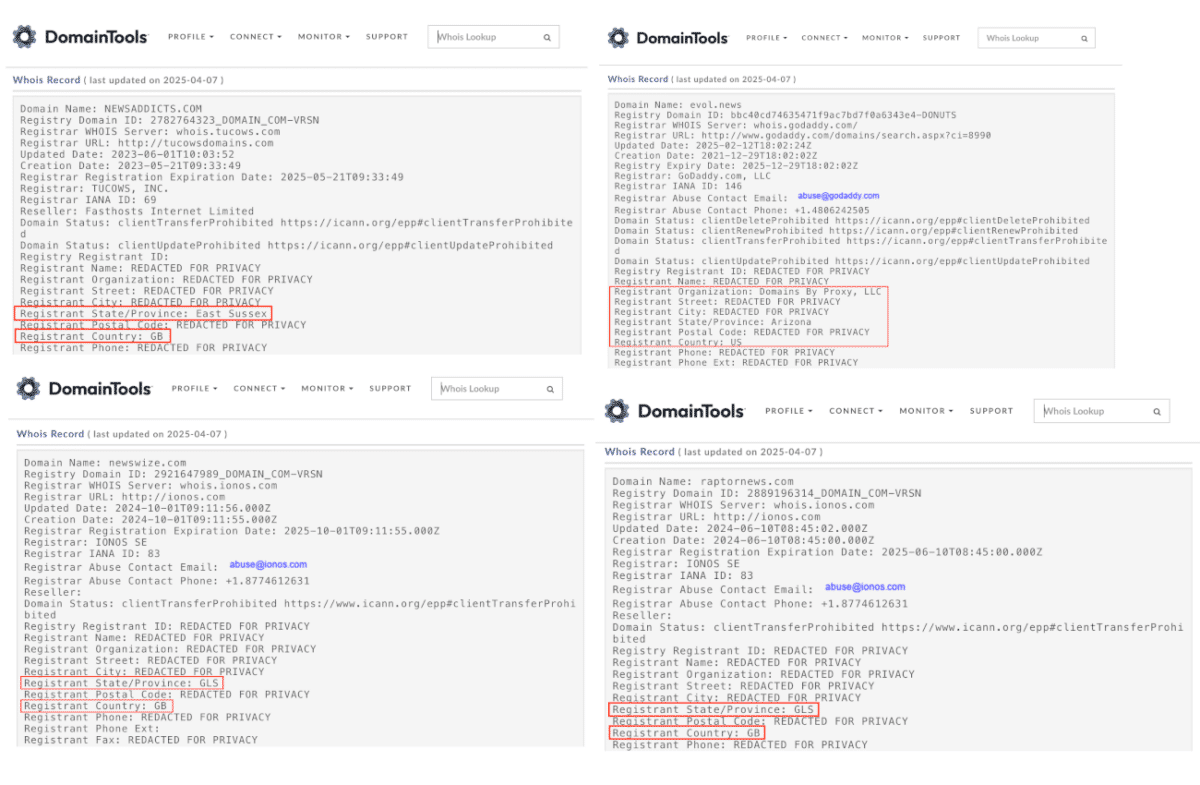Click 'Registrar URL: http://tucowsdomains.com' line
This screenshot has width=1200, height=785.
pos(147,143)
